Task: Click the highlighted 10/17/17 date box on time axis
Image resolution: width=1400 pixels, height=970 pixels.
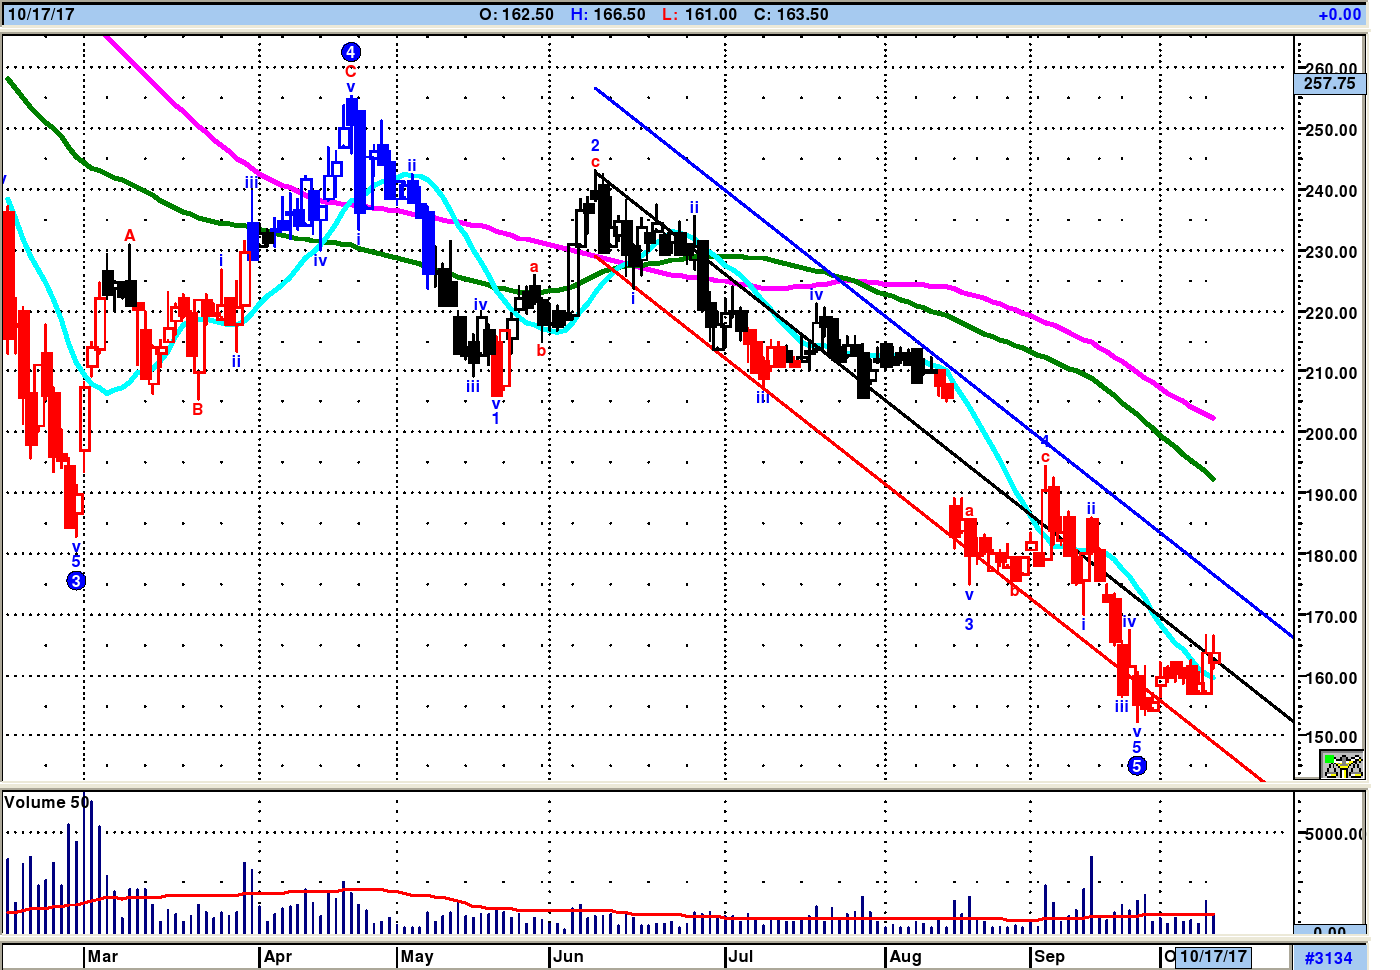Action: 1213,956
